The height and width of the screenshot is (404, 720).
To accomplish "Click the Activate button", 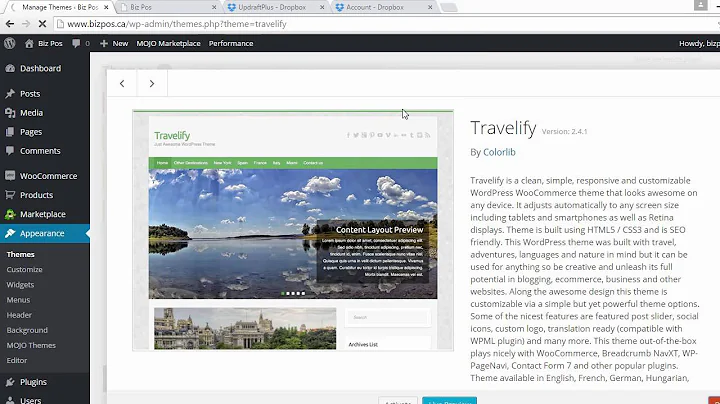I will (x=398, y=401).
